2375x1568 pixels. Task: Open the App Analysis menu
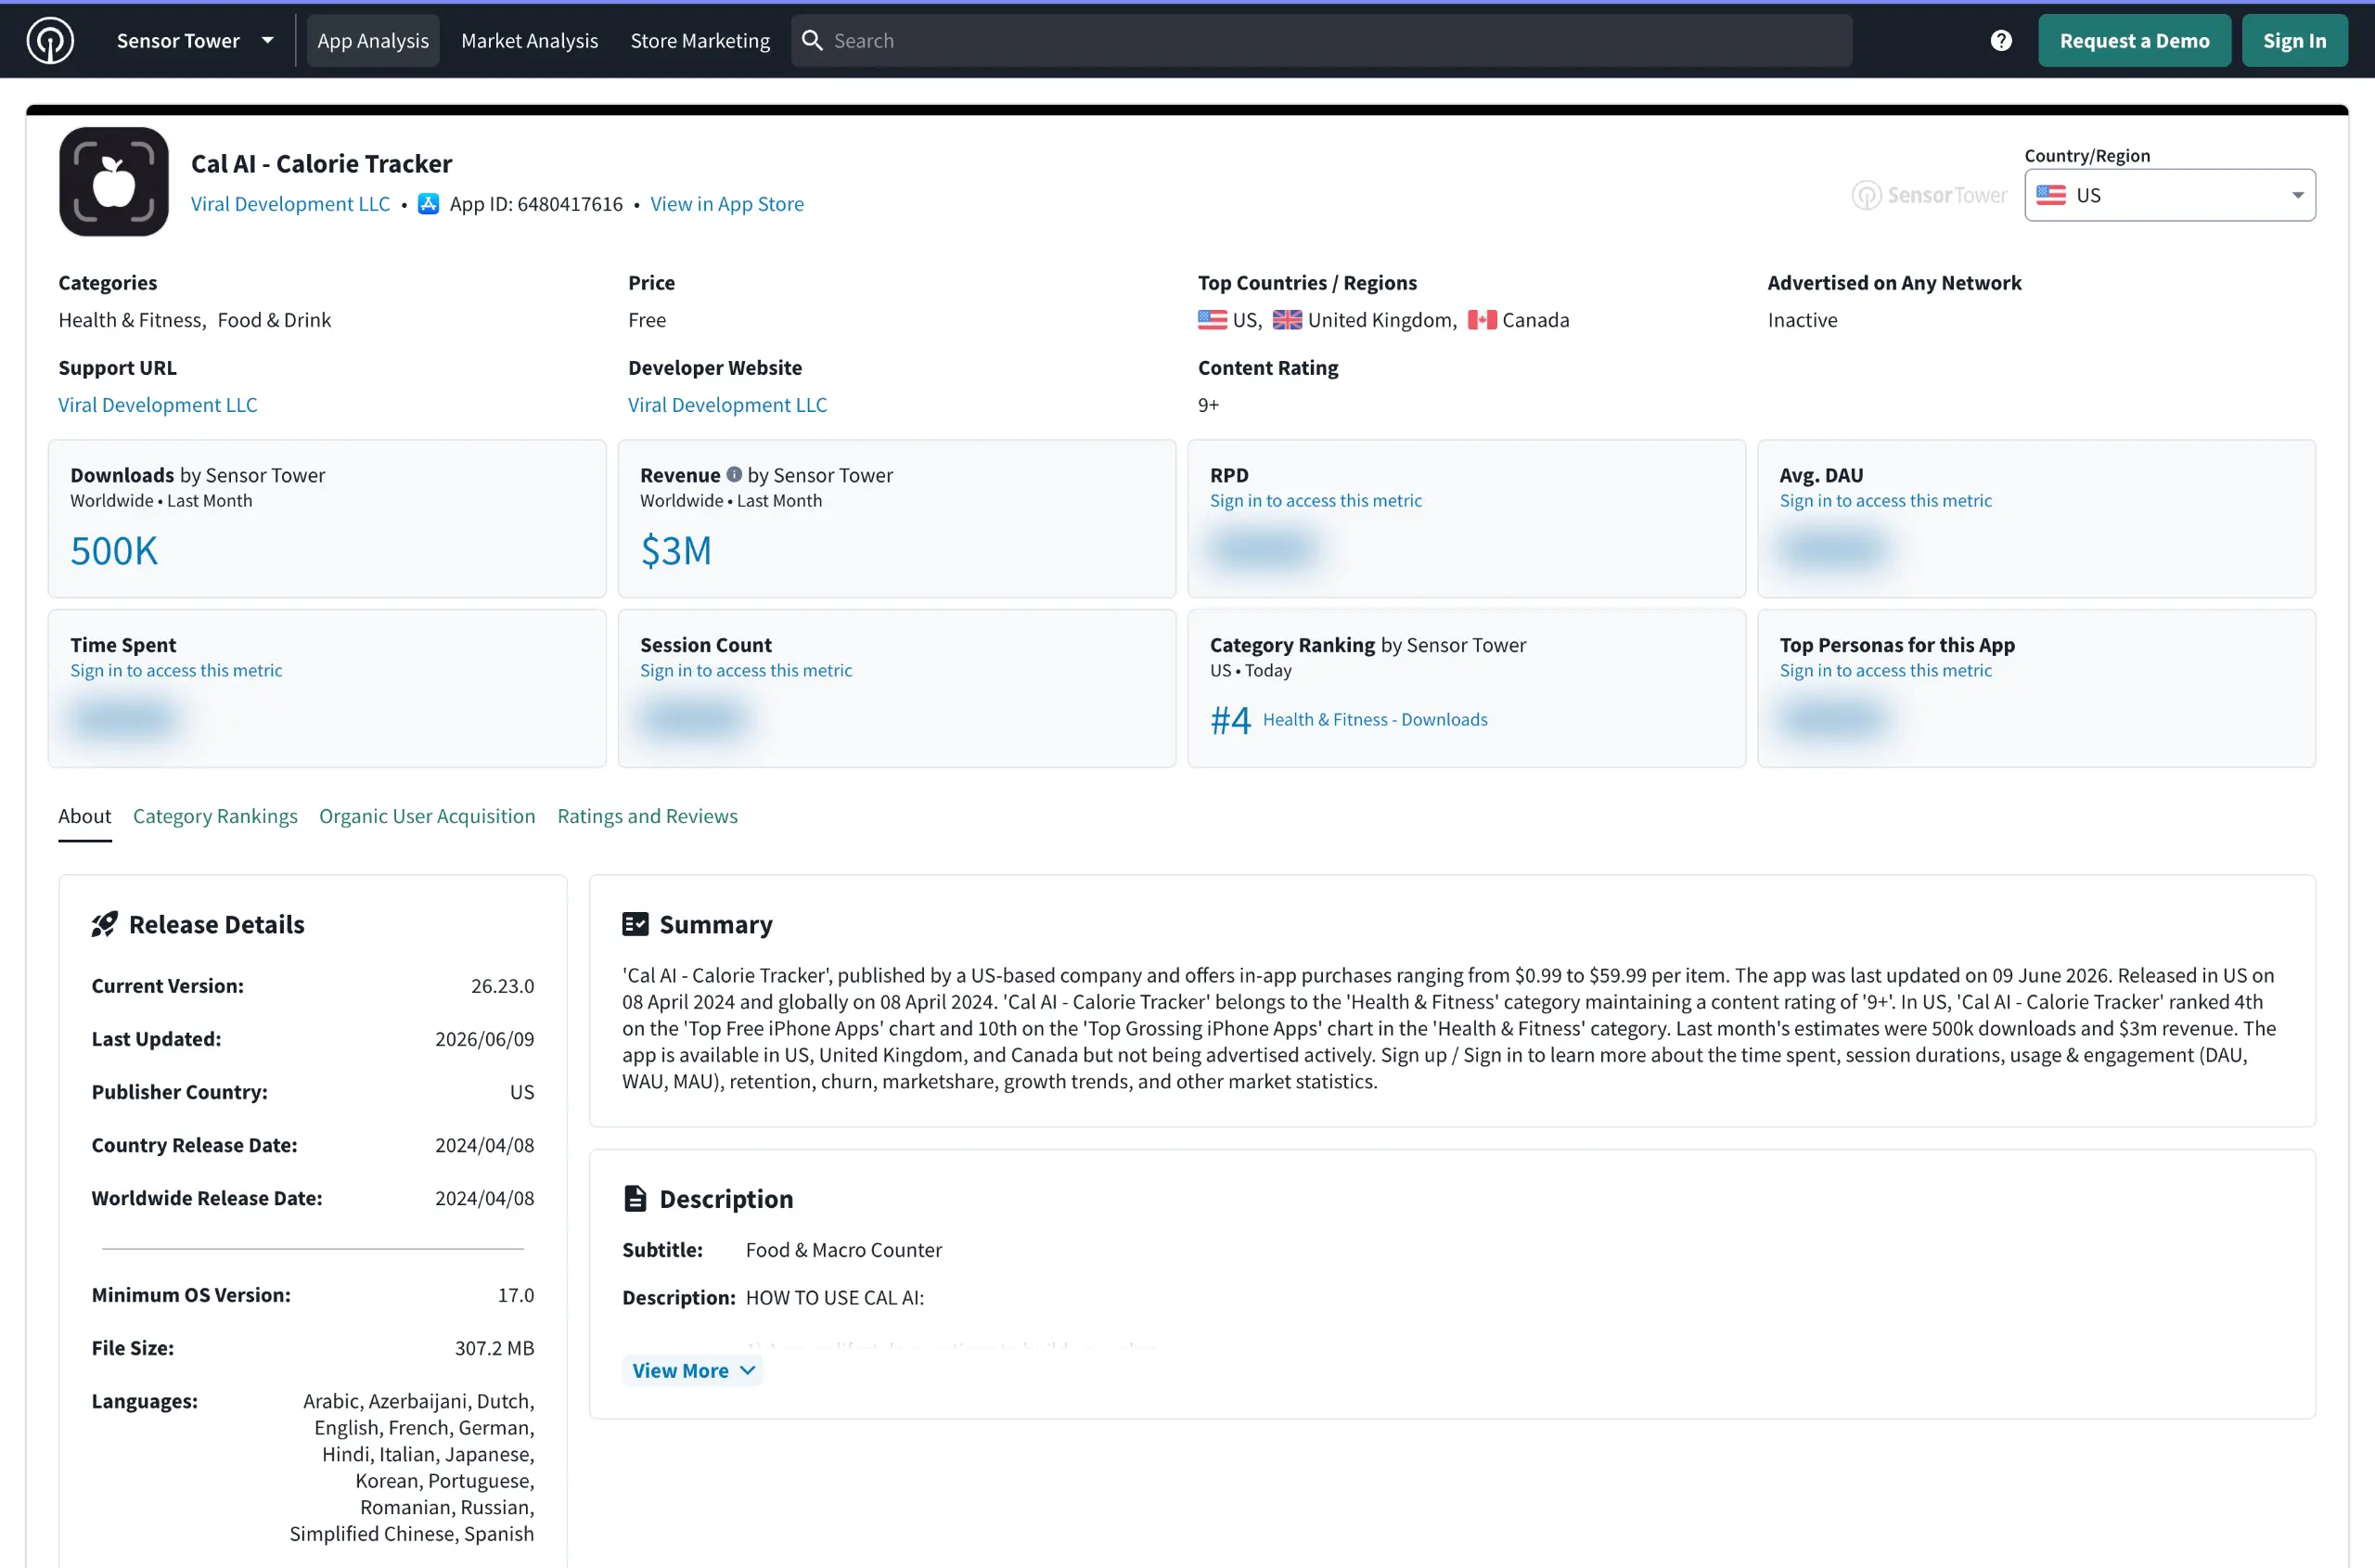coord(373,41)
